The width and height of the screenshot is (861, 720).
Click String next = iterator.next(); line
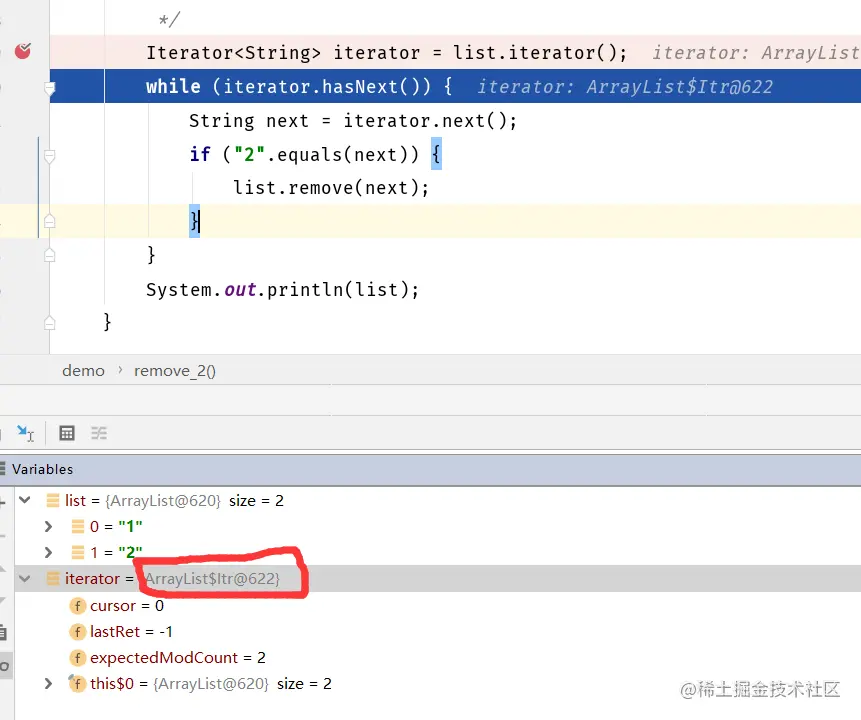click(x=353, y=121)
